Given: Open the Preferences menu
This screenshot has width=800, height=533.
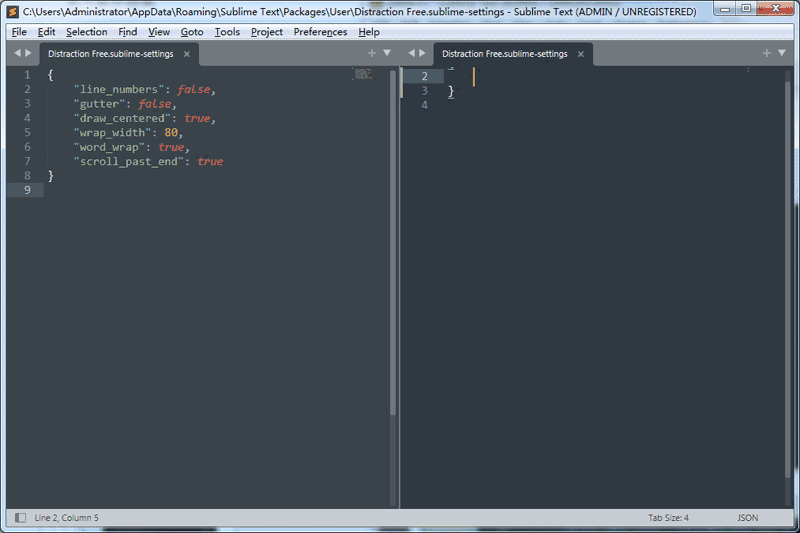Looking at the screenshot, I should coord(320,32).
